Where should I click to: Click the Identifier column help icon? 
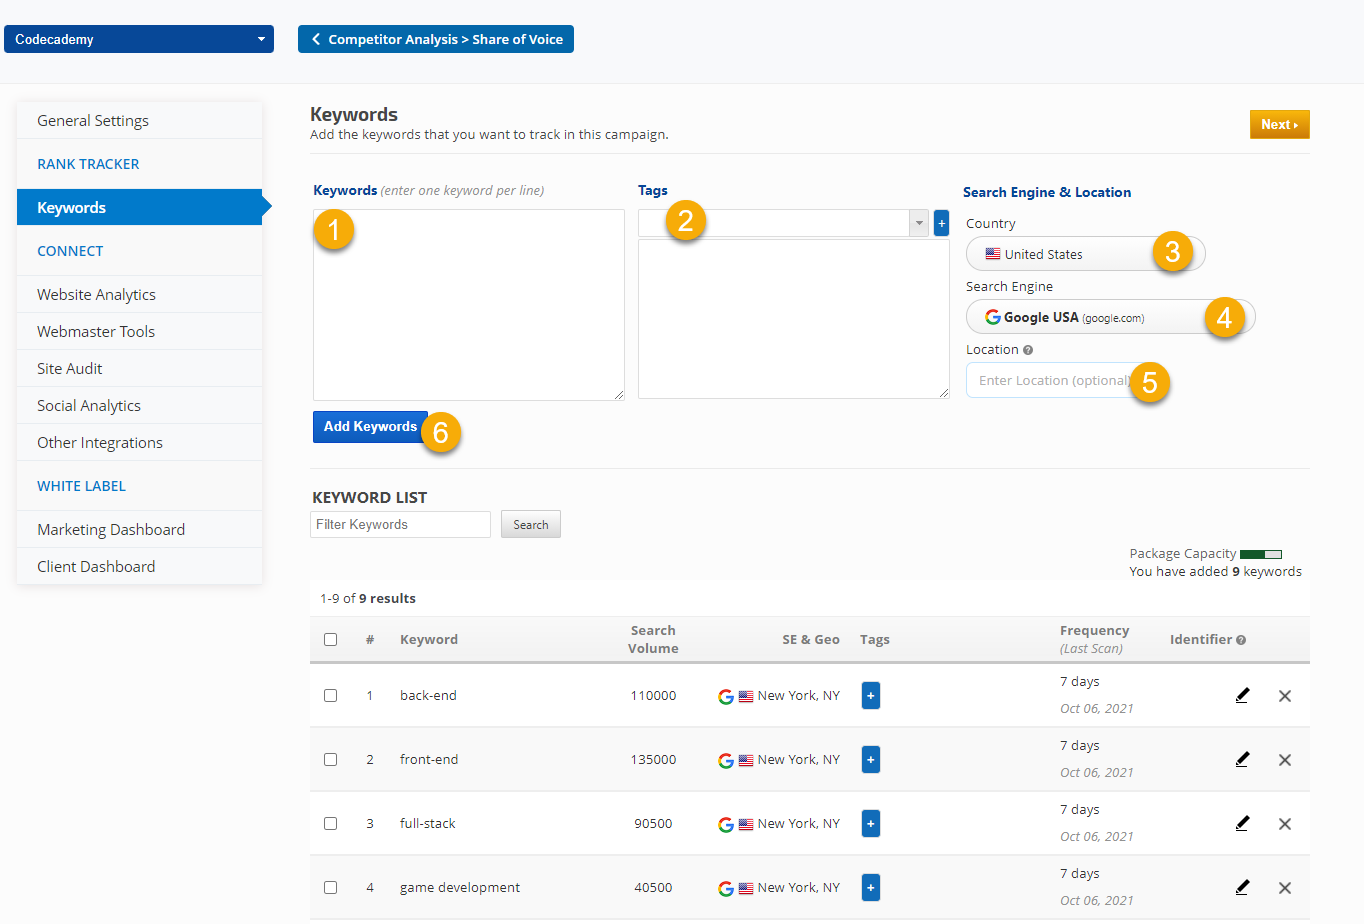click(x=1241, y=640)
